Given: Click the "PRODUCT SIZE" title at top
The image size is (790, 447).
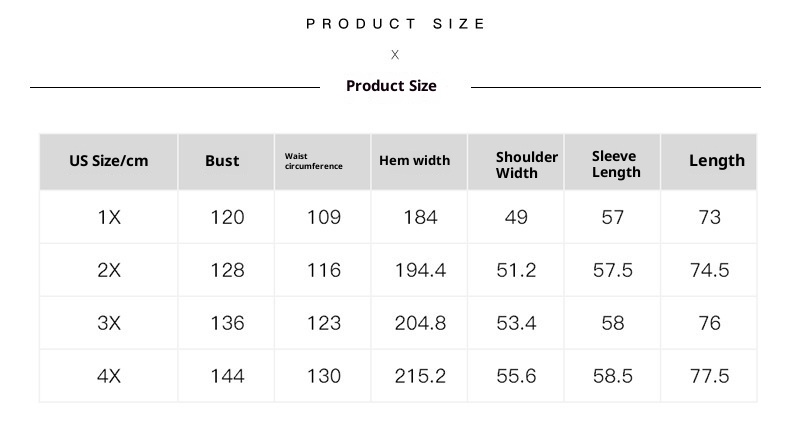Looking at the screenshot, I should [x=395, y=24].
